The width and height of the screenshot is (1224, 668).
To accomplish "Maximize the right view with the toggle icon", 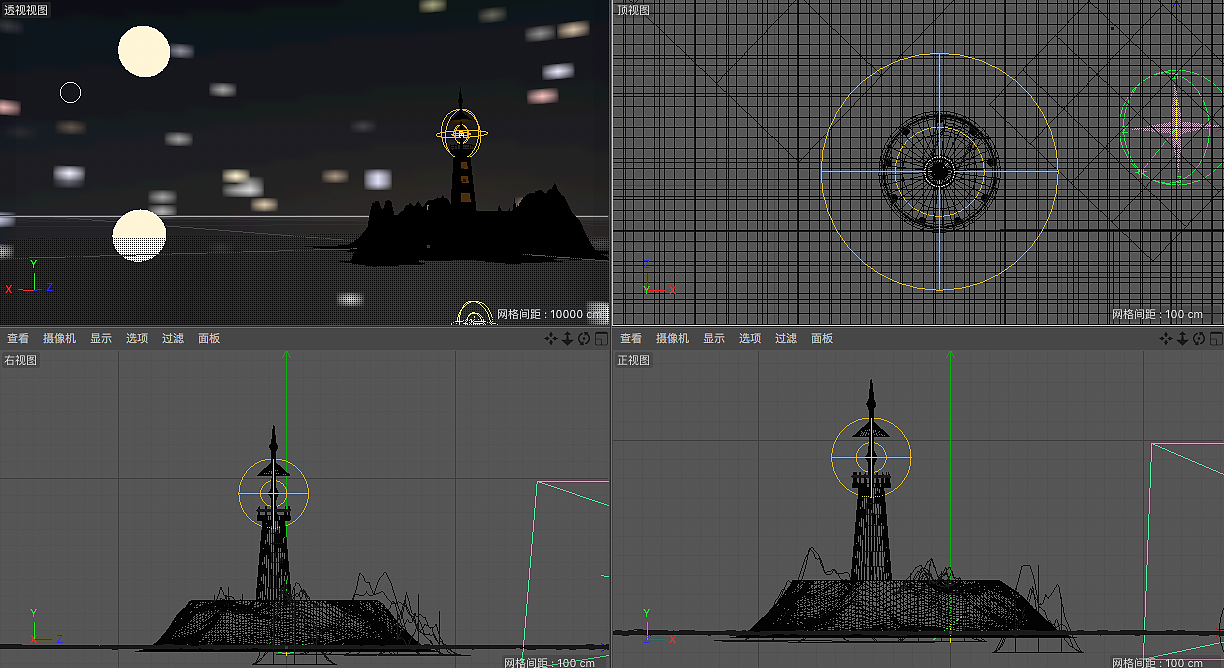I will pyautogui.click(x=601, y=338).
